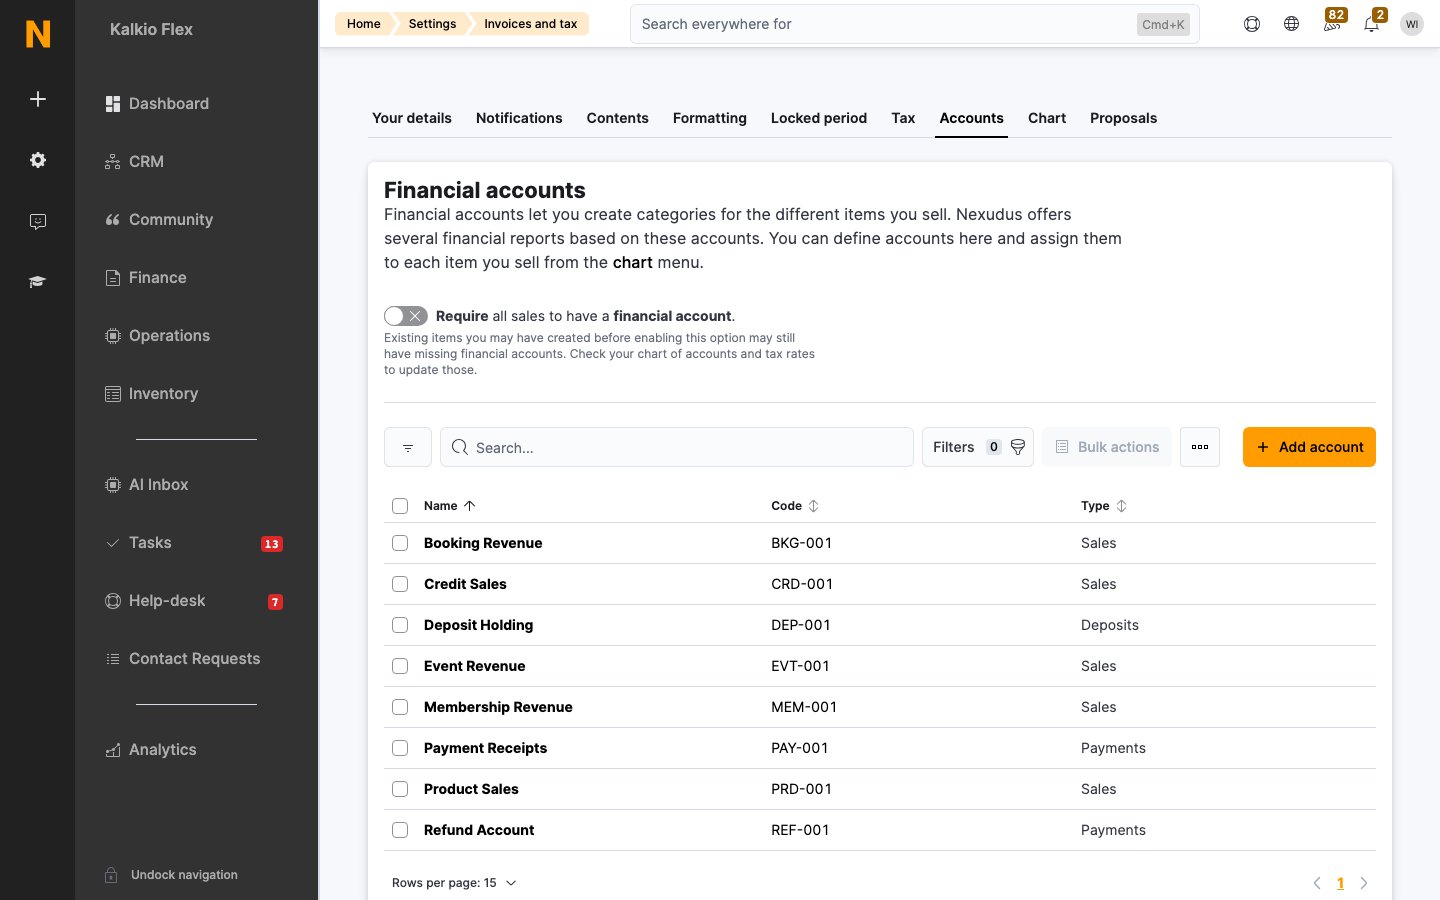The image size is (1440, 900).
Task: Select the Refund Account row checkbox
Action: 400,830
